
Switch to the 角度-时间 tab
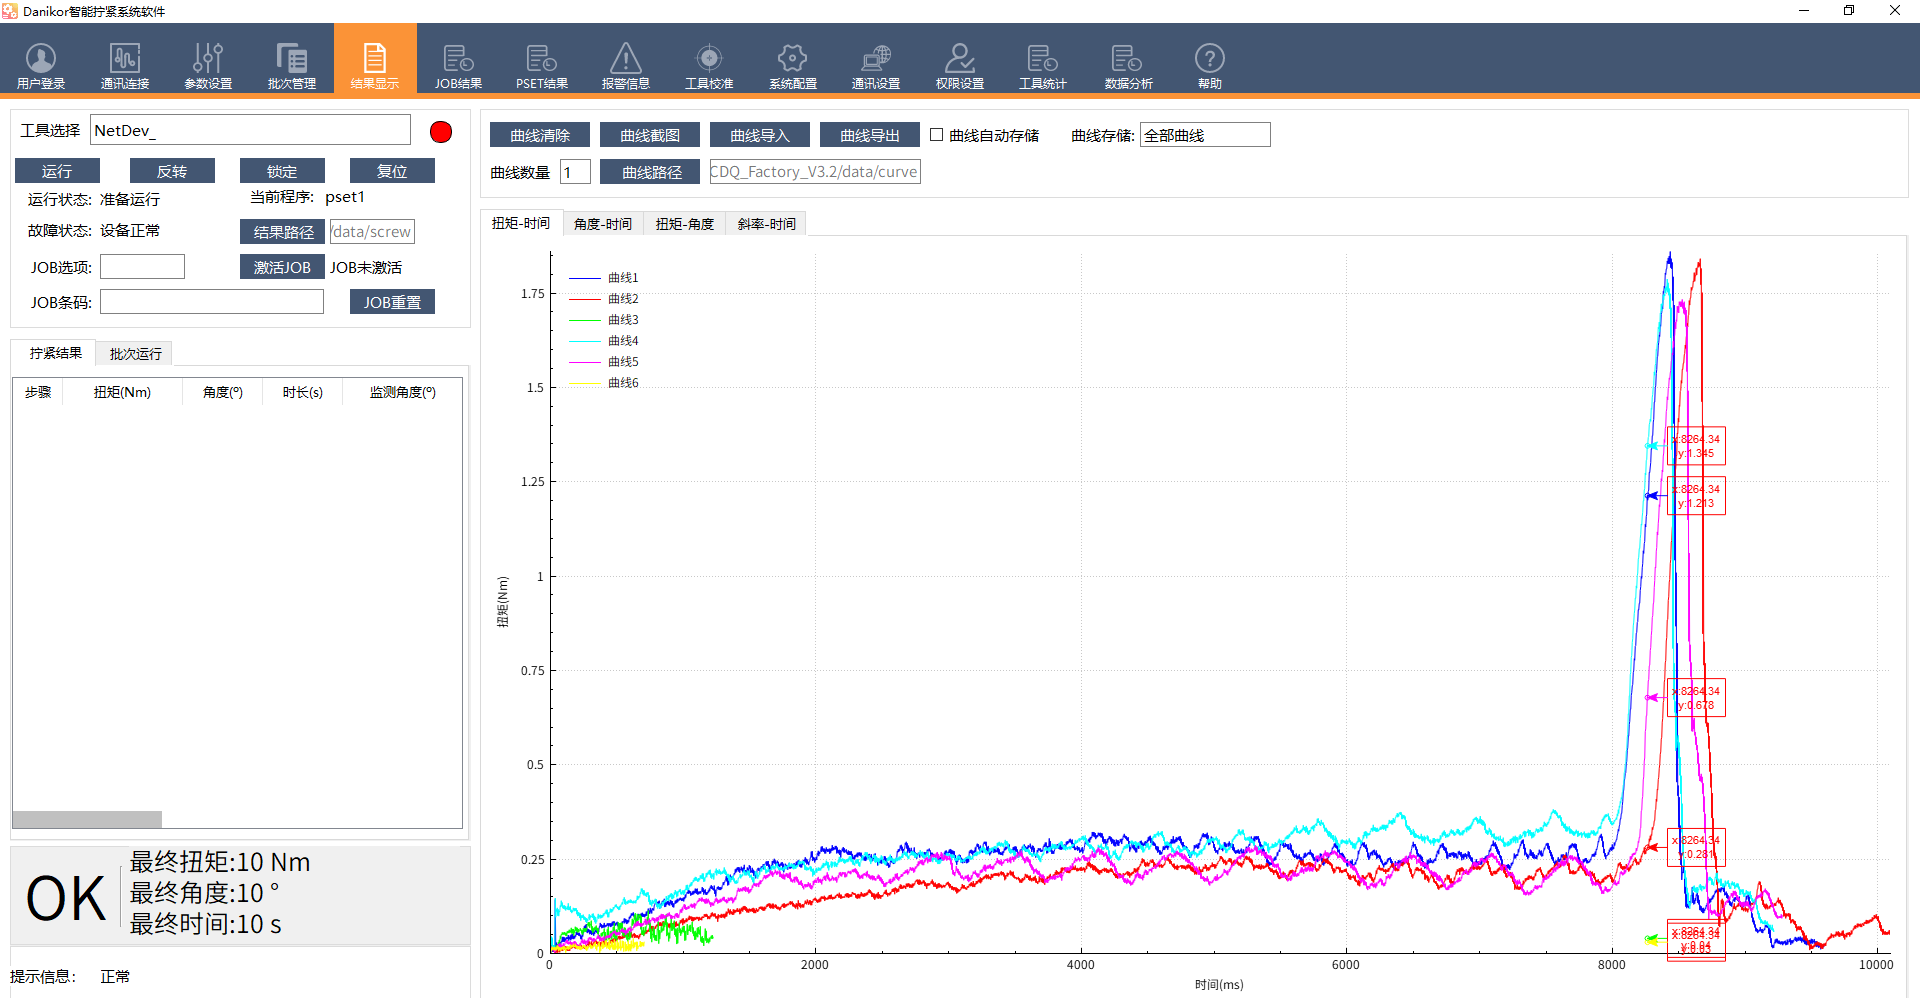(x=603, y=224)
